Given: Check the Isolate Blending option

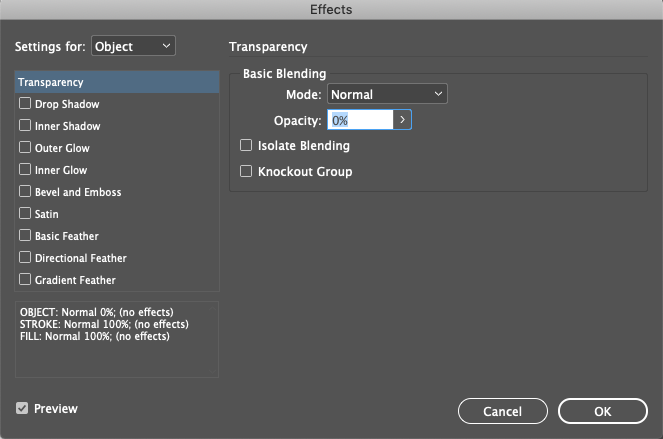Looking at the screenshot, I should (x=246, y=146).
